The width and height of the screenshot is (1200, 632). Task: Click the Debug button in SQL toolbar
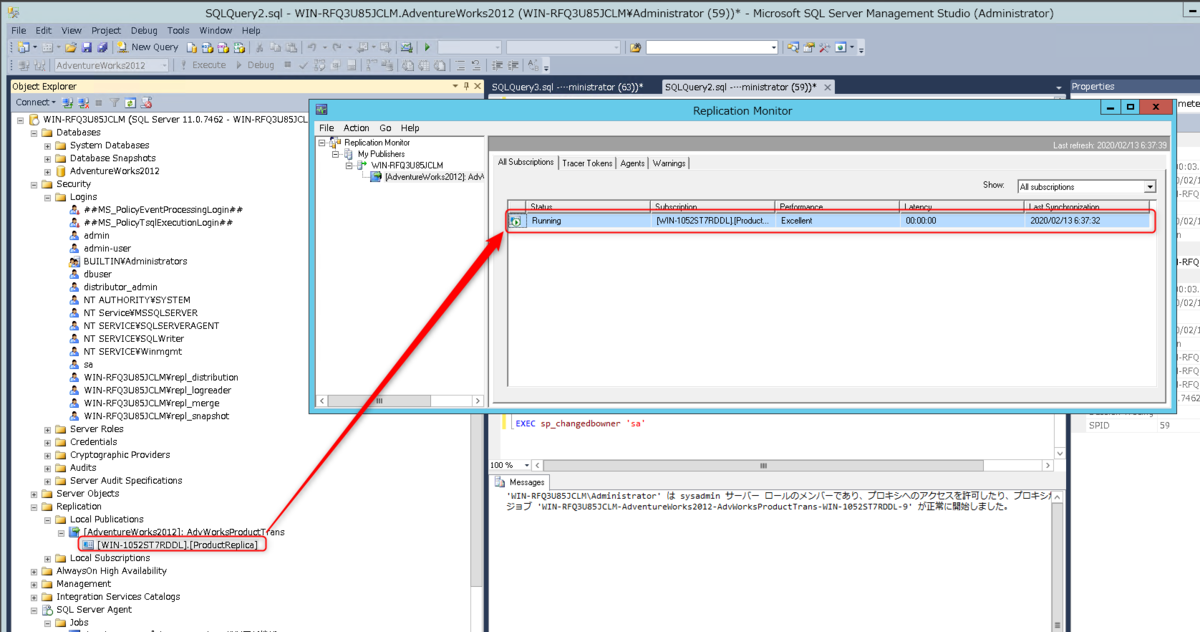coord(254,65)
